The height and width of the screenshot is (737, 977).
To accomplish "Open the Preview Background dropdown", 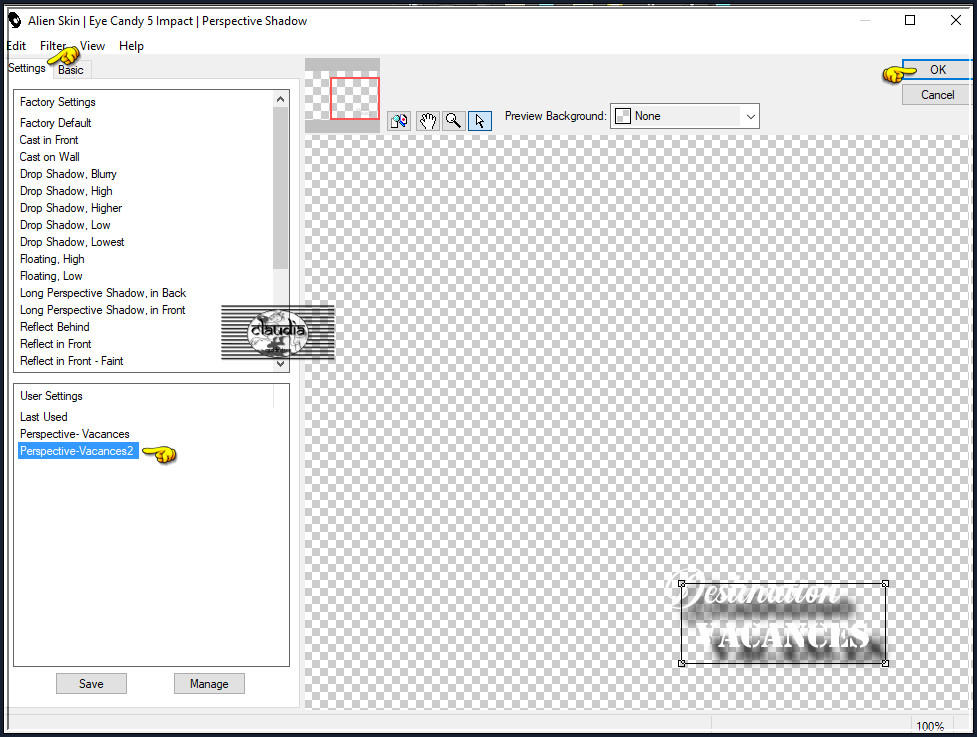I will click(685, 116).
